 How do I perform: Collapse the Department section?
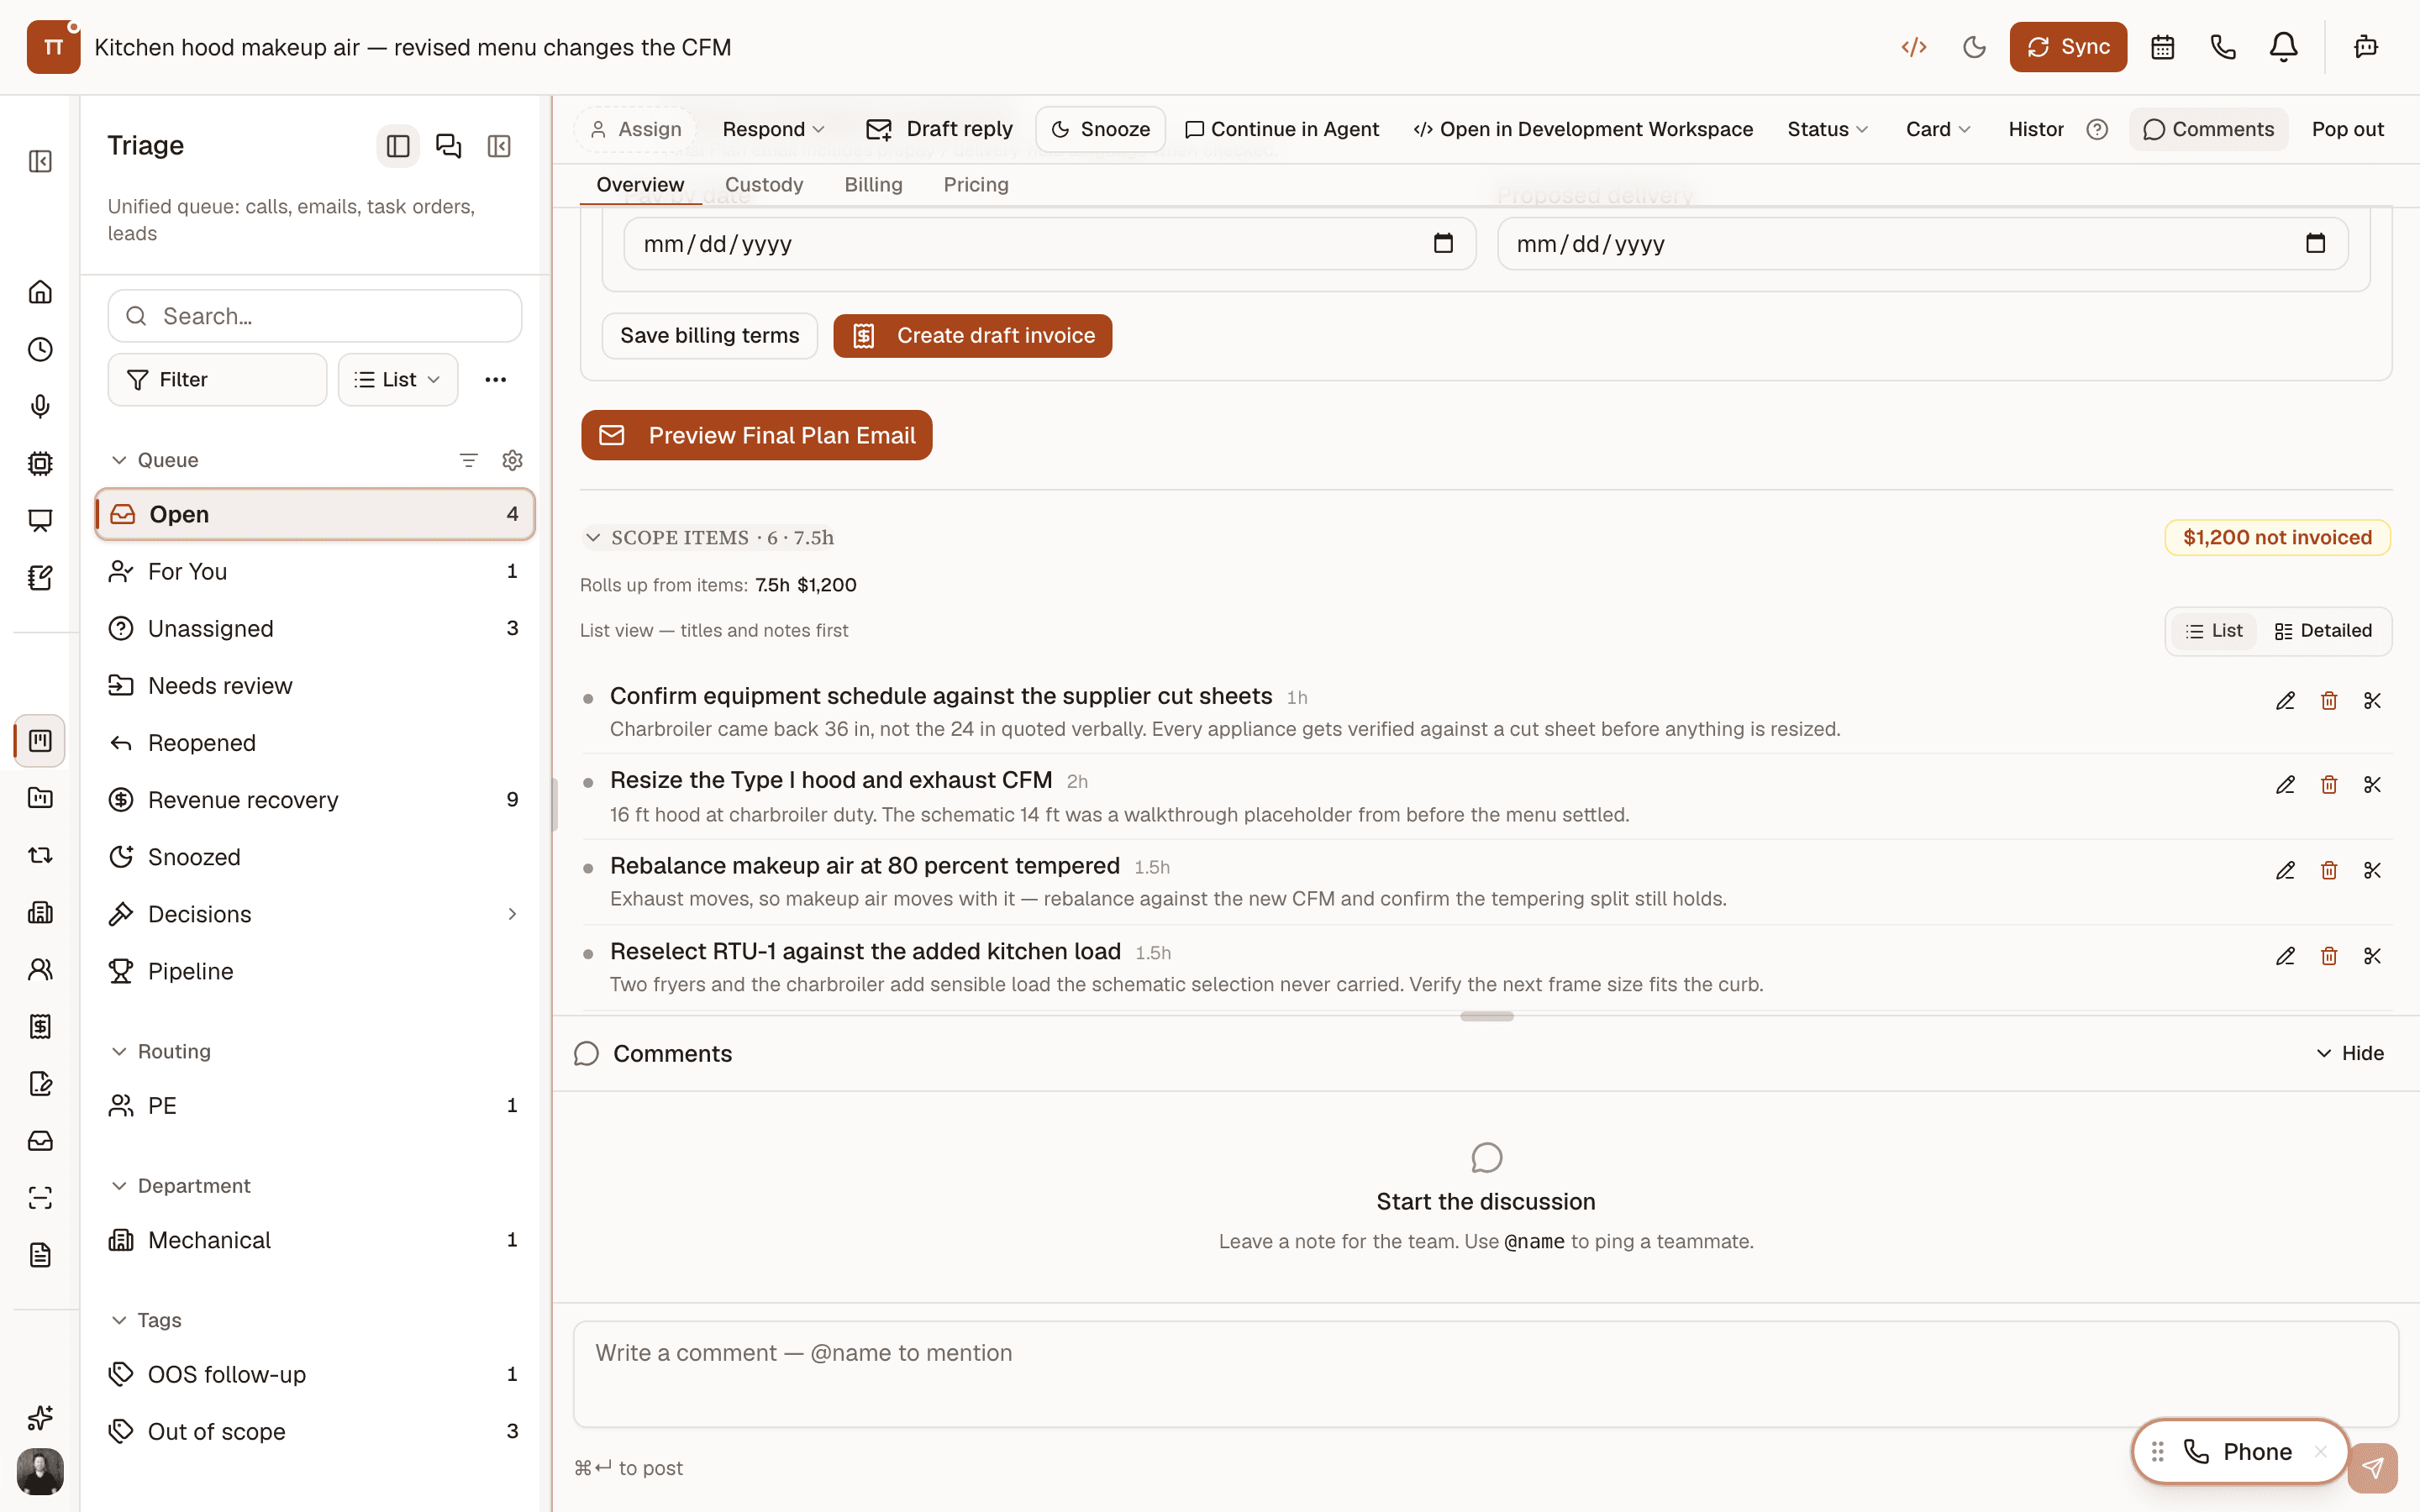coord(119,1186)
